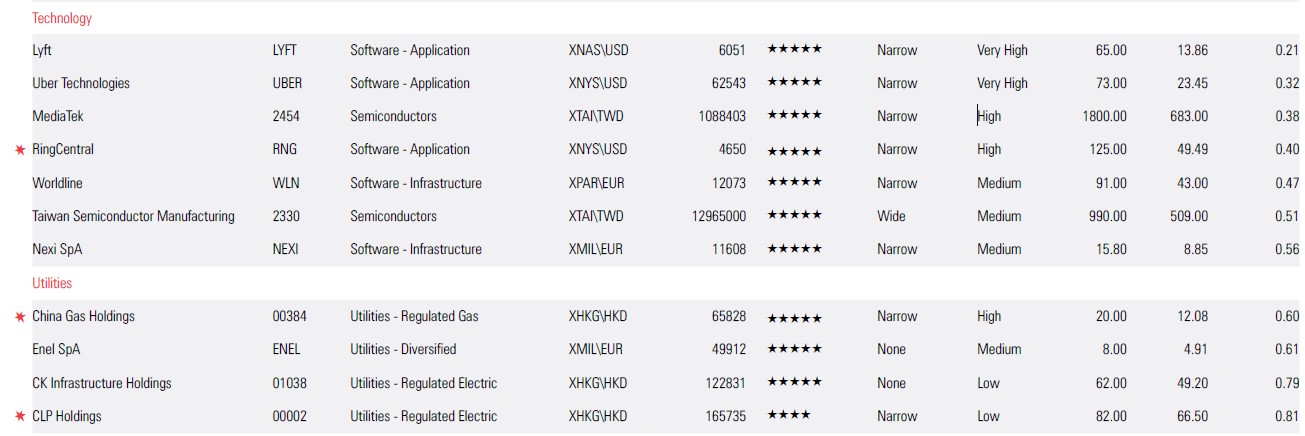The height and width of the screenshot is (436, 1305).
Task: Click the four-star rating for CLP Holdings
Action: pos(789,417)
